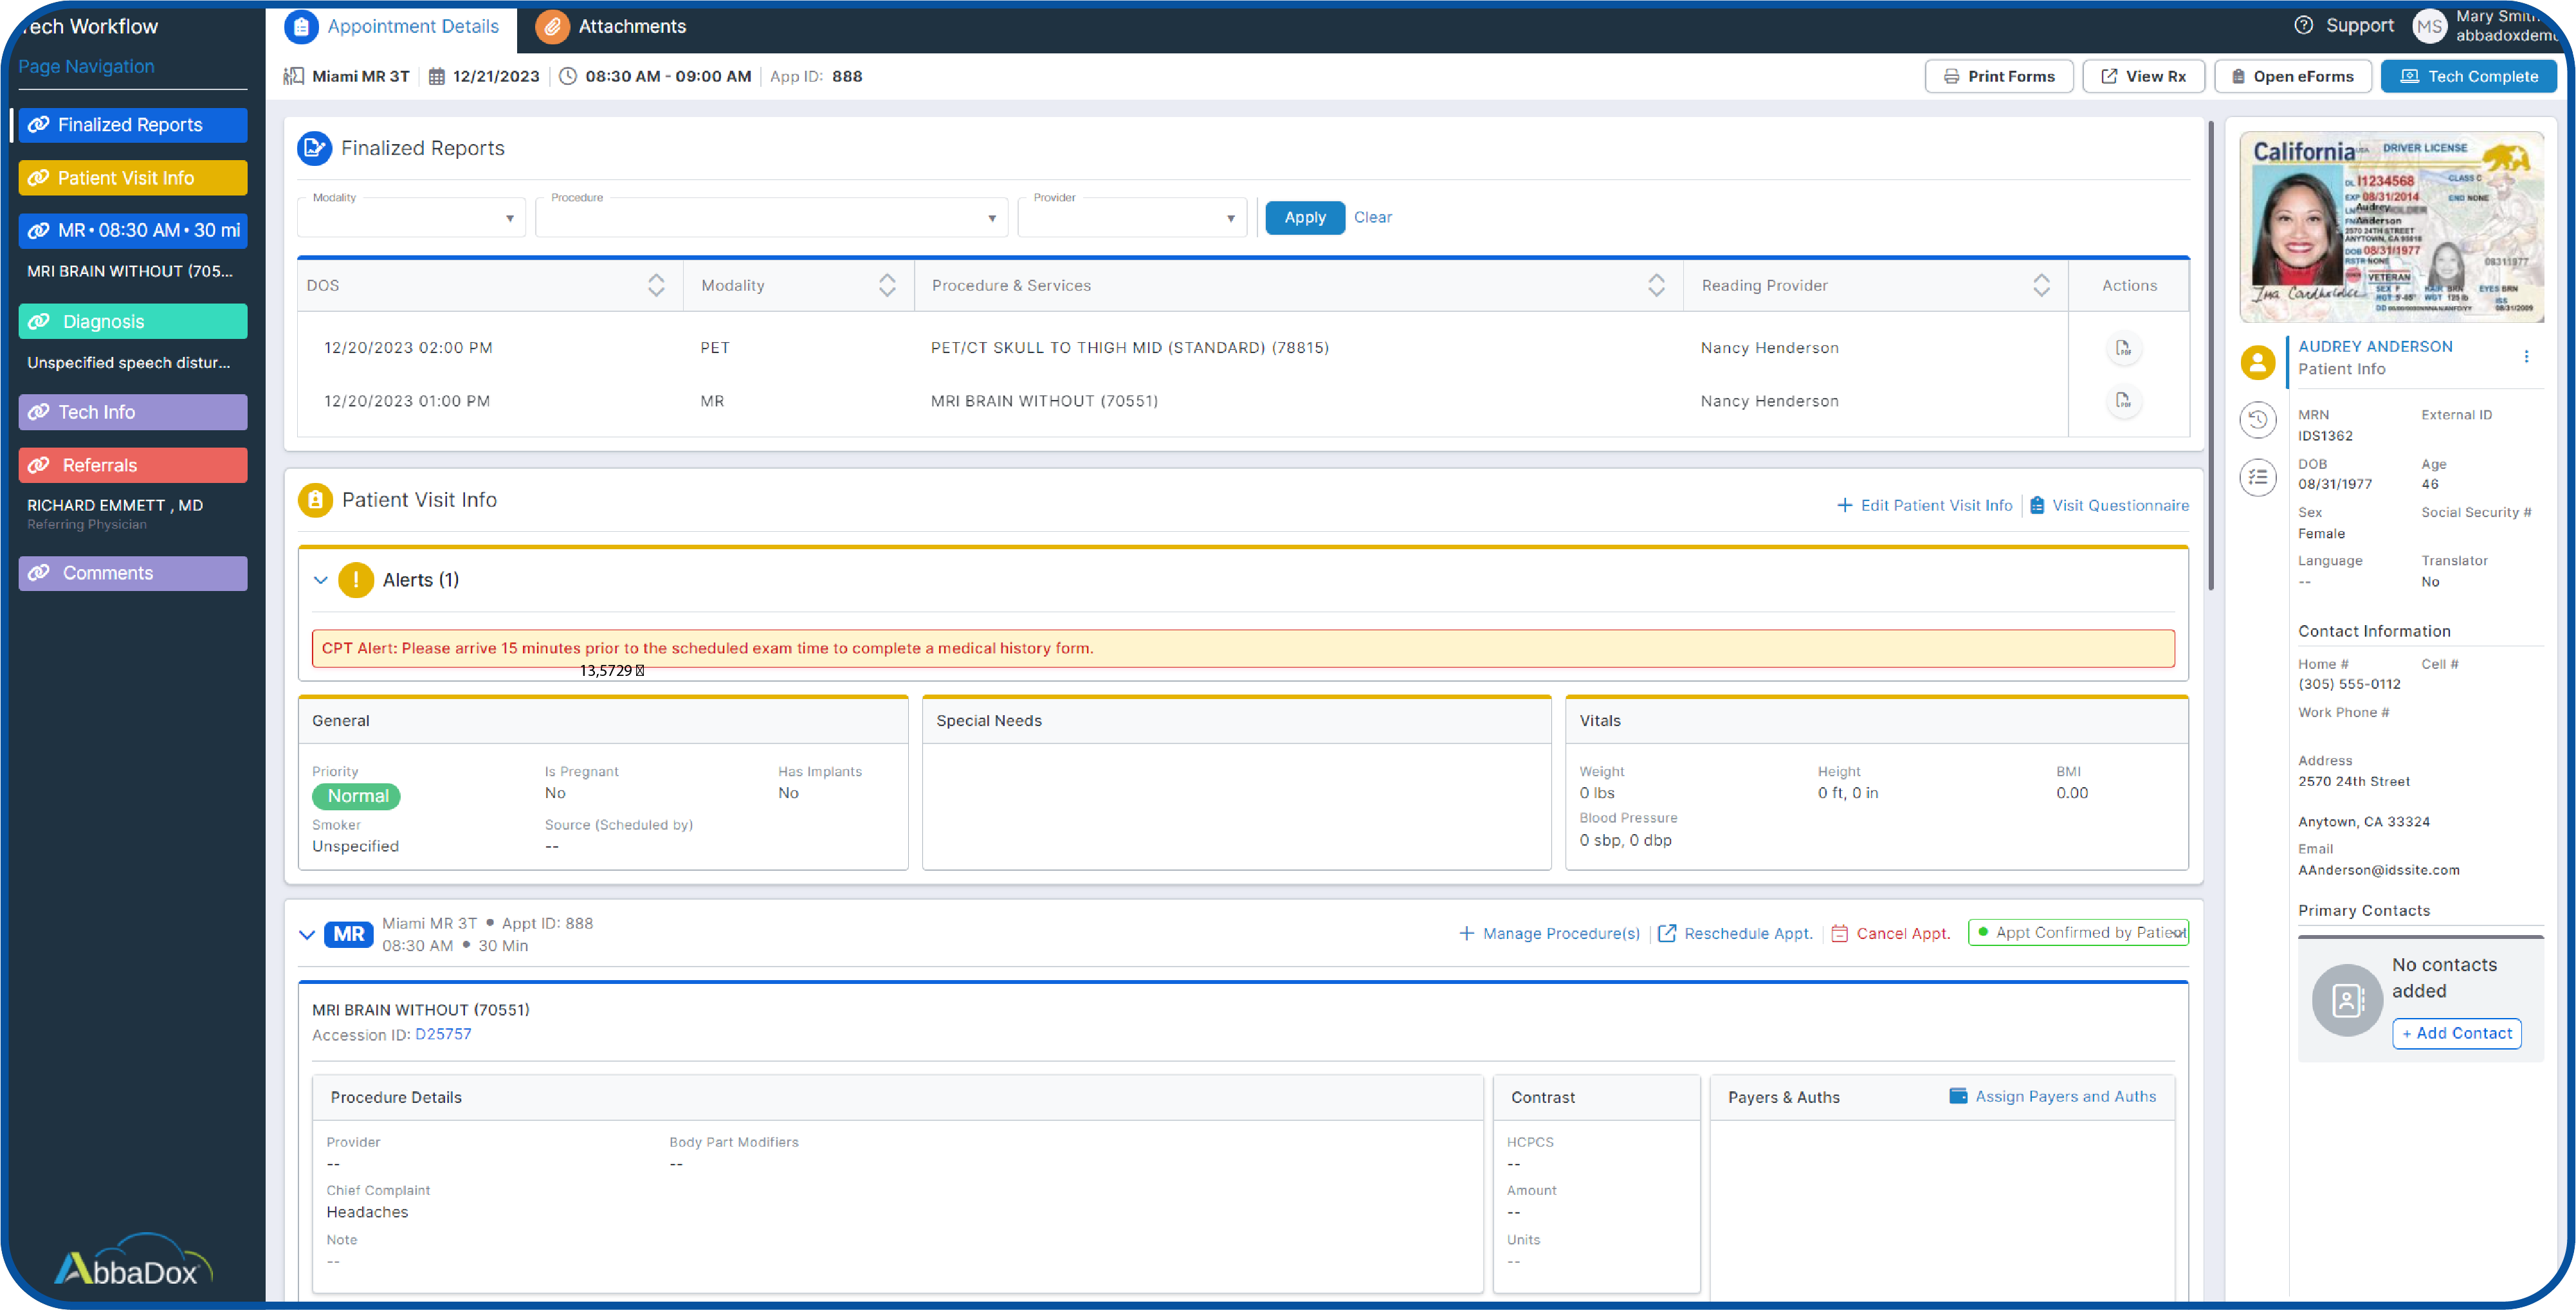Viewport: 2576px width, 1310px height.
Task: Click the Visit Questionnaire icon
Action: tap(2037, 505)
